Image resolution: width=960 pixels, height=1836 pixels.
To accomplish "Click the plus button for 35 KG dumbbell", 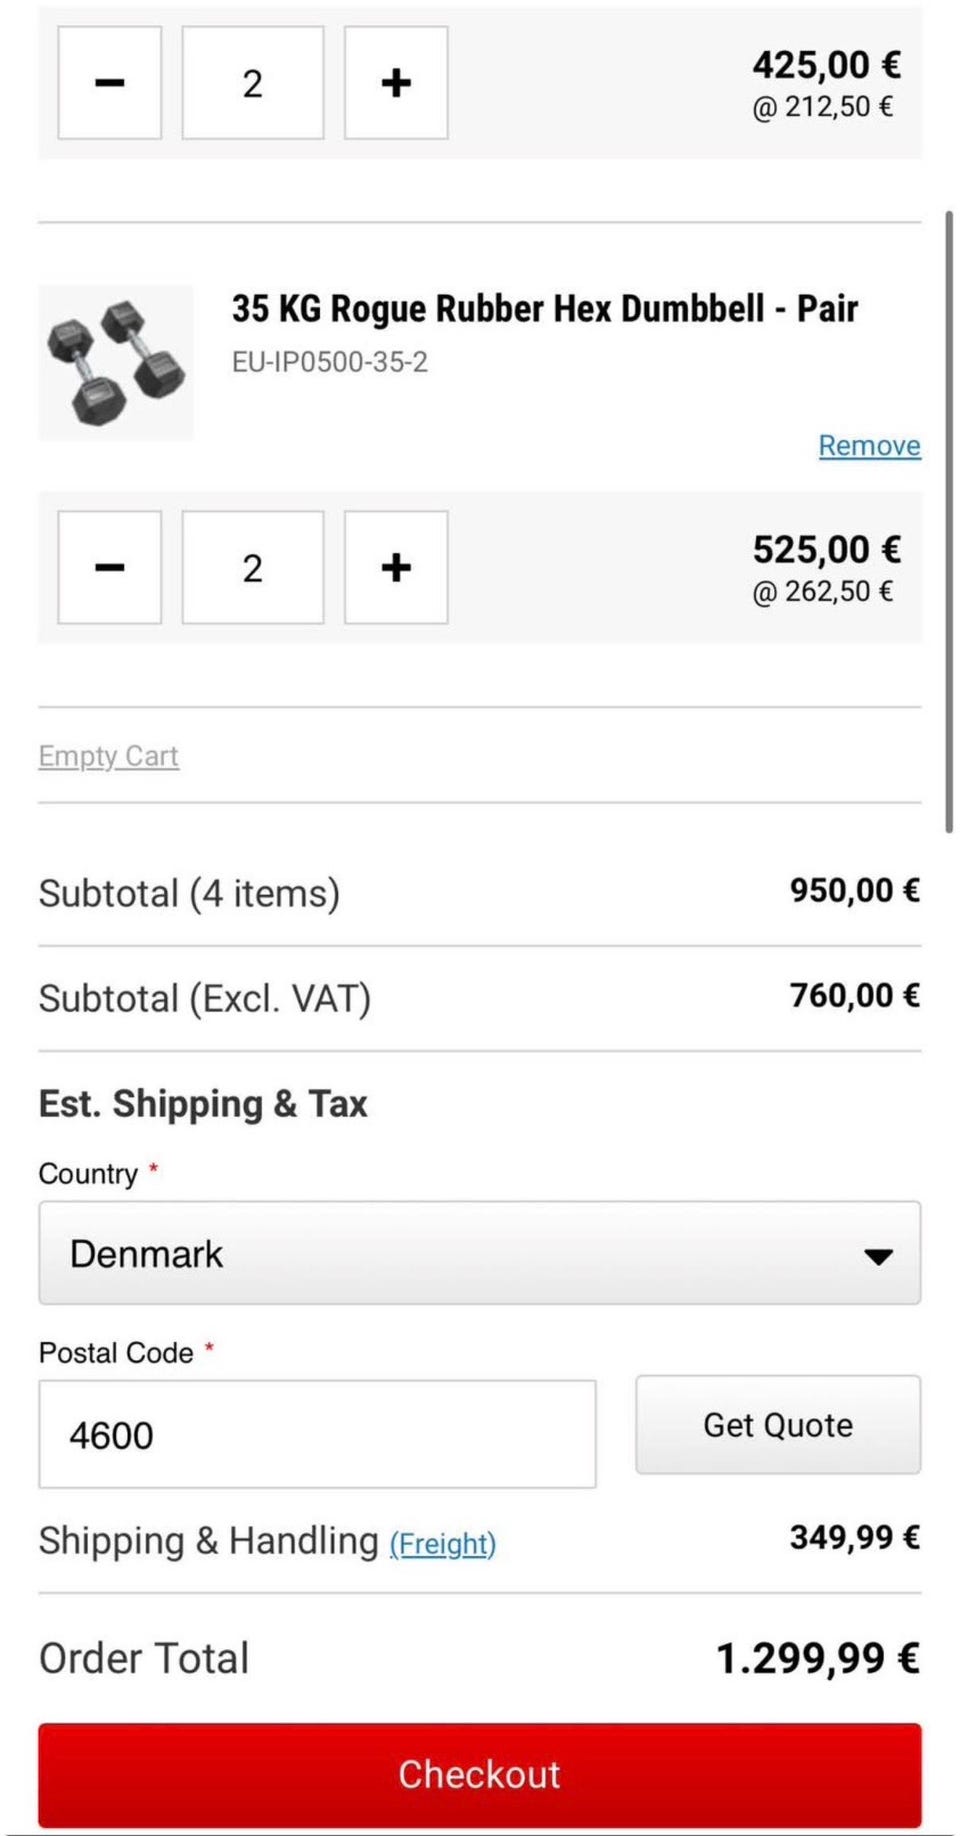I will 396,568.
